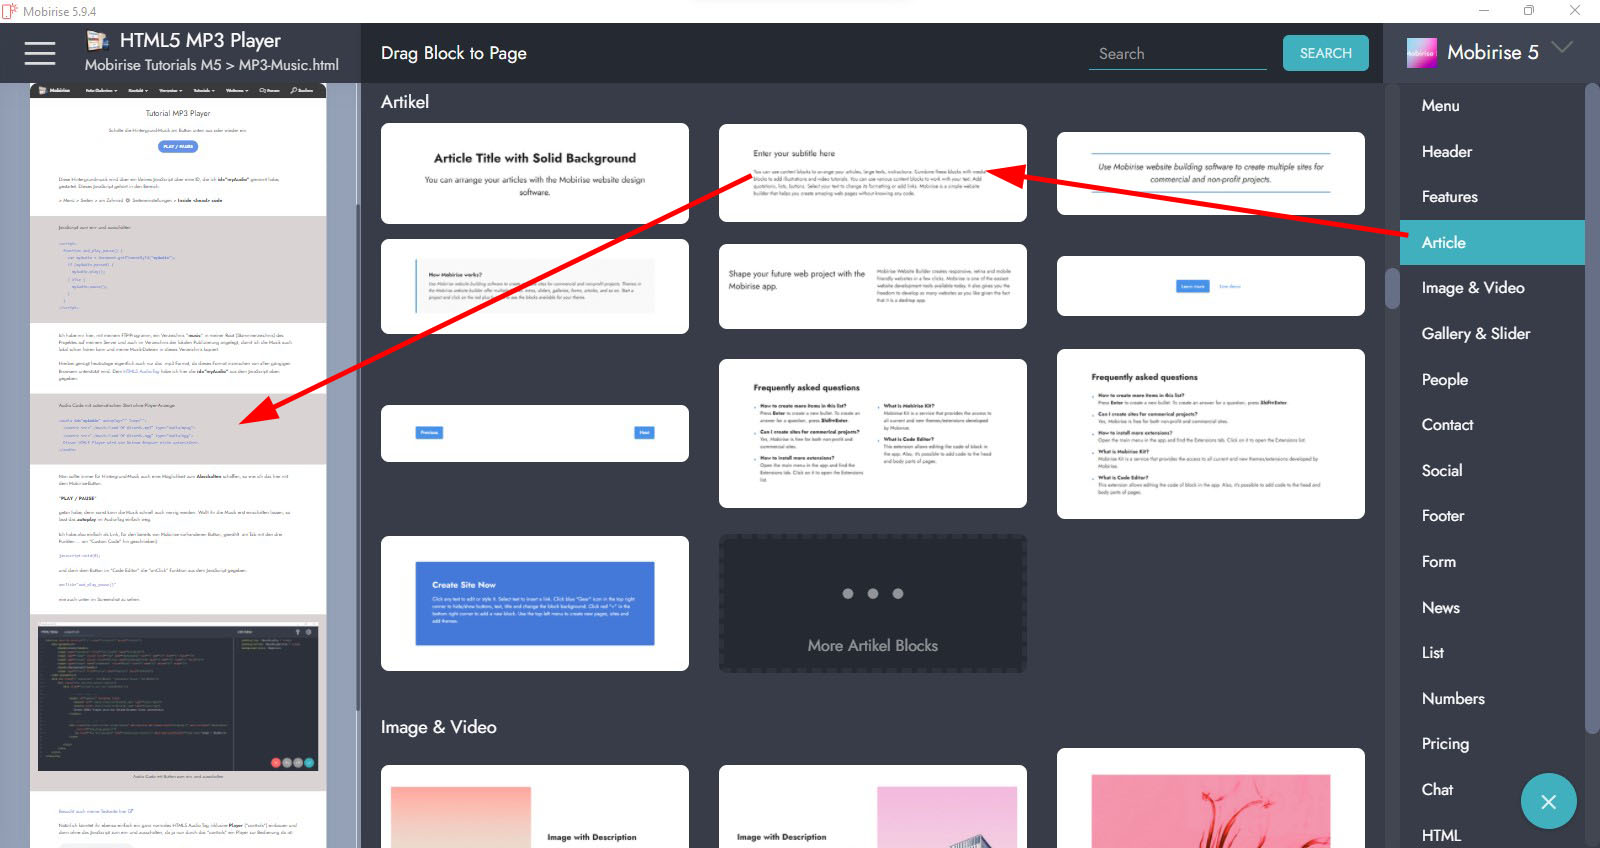This screenshot has width=1600, height=848.
Task: Pick the 'Enter your subtitle here' block
Action: tap(873, 173)
